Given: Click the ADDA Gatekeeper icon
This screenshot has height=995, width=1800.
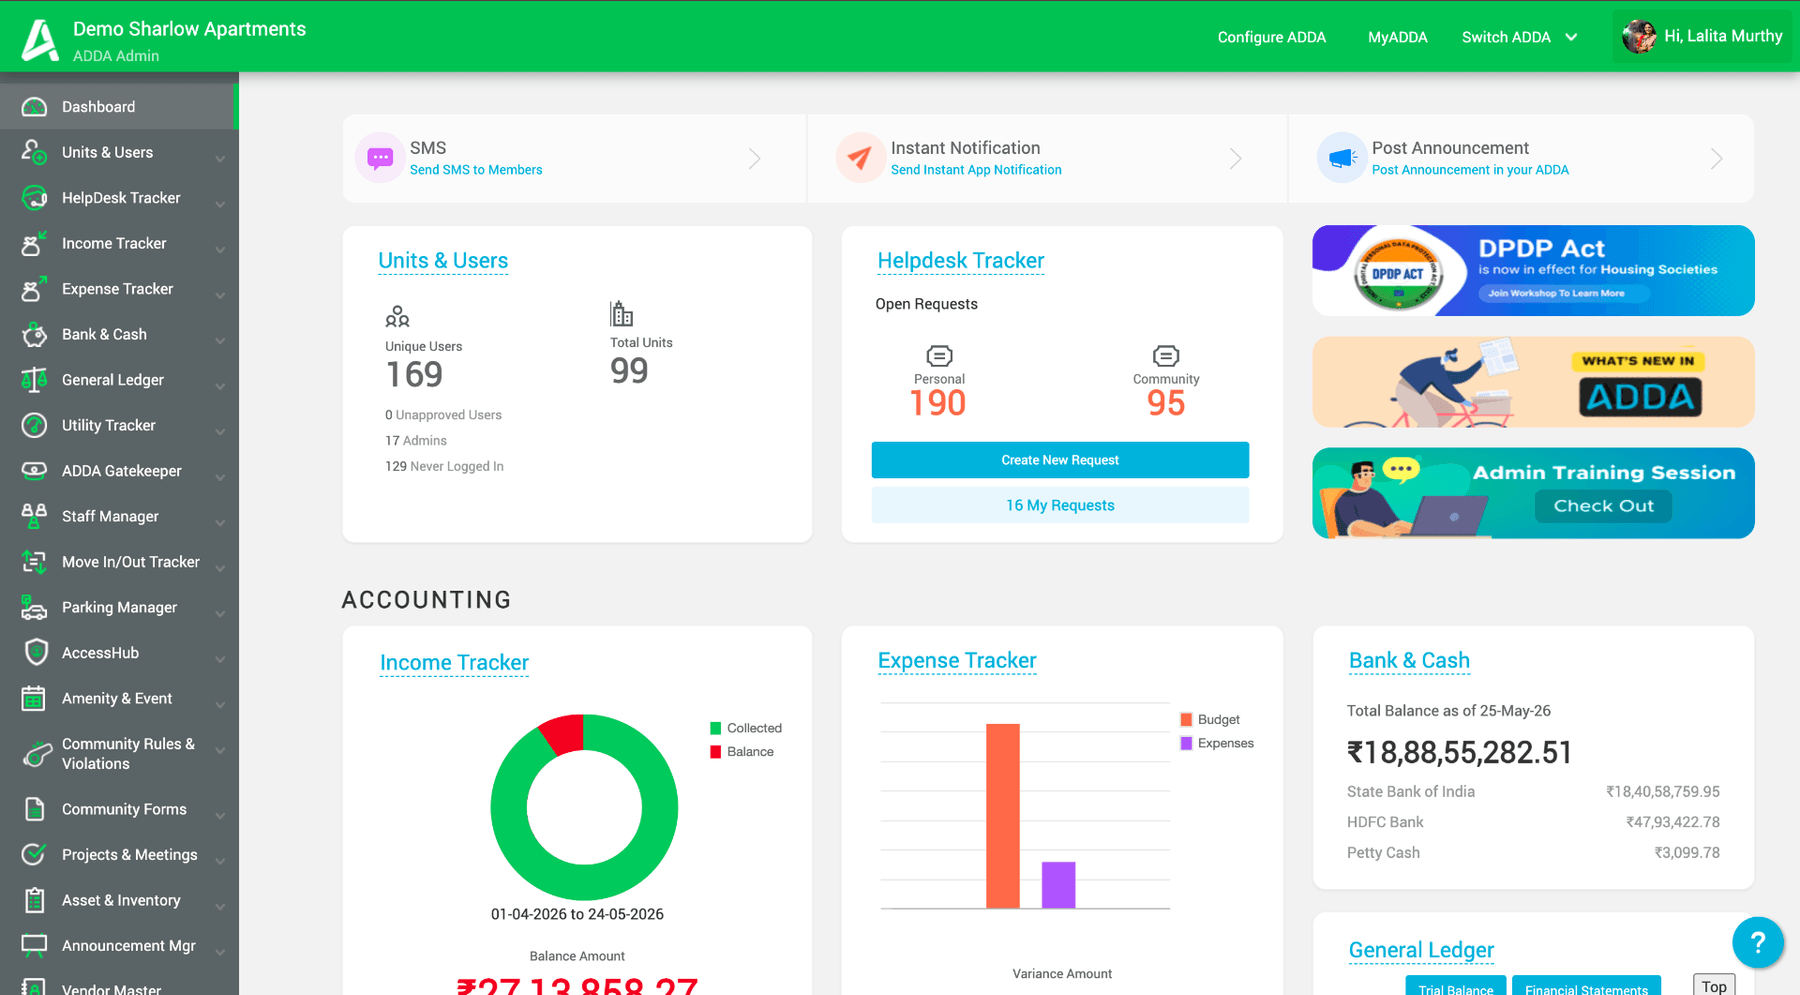Looking at the screenshot, I should [x=34, y=471].
